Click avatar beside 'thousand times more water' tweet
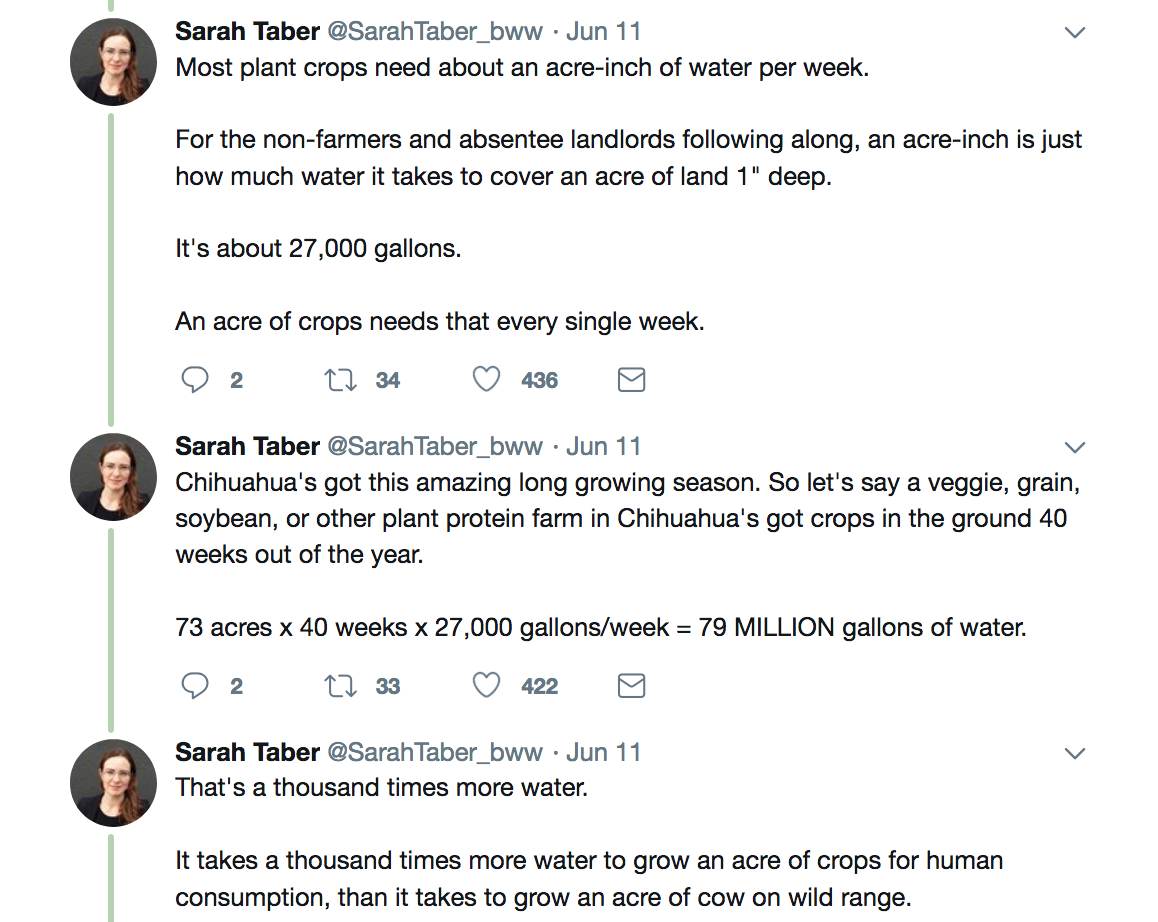This screenshot has width=1158, height=922. [113, 782]
